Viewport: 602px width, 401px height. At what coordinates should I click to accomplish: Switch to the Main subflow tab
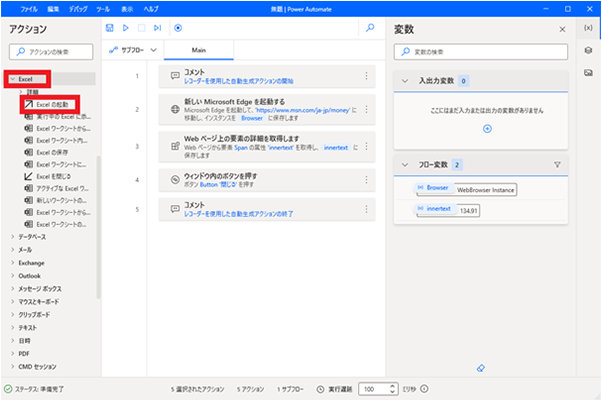click(x=199, y=50)
